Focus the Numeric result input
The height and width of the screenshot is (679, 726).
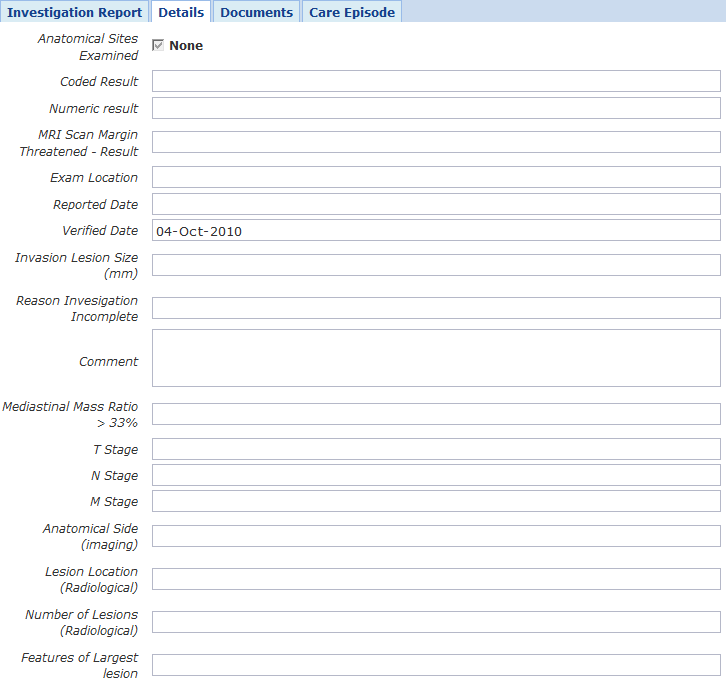(436, 108)
